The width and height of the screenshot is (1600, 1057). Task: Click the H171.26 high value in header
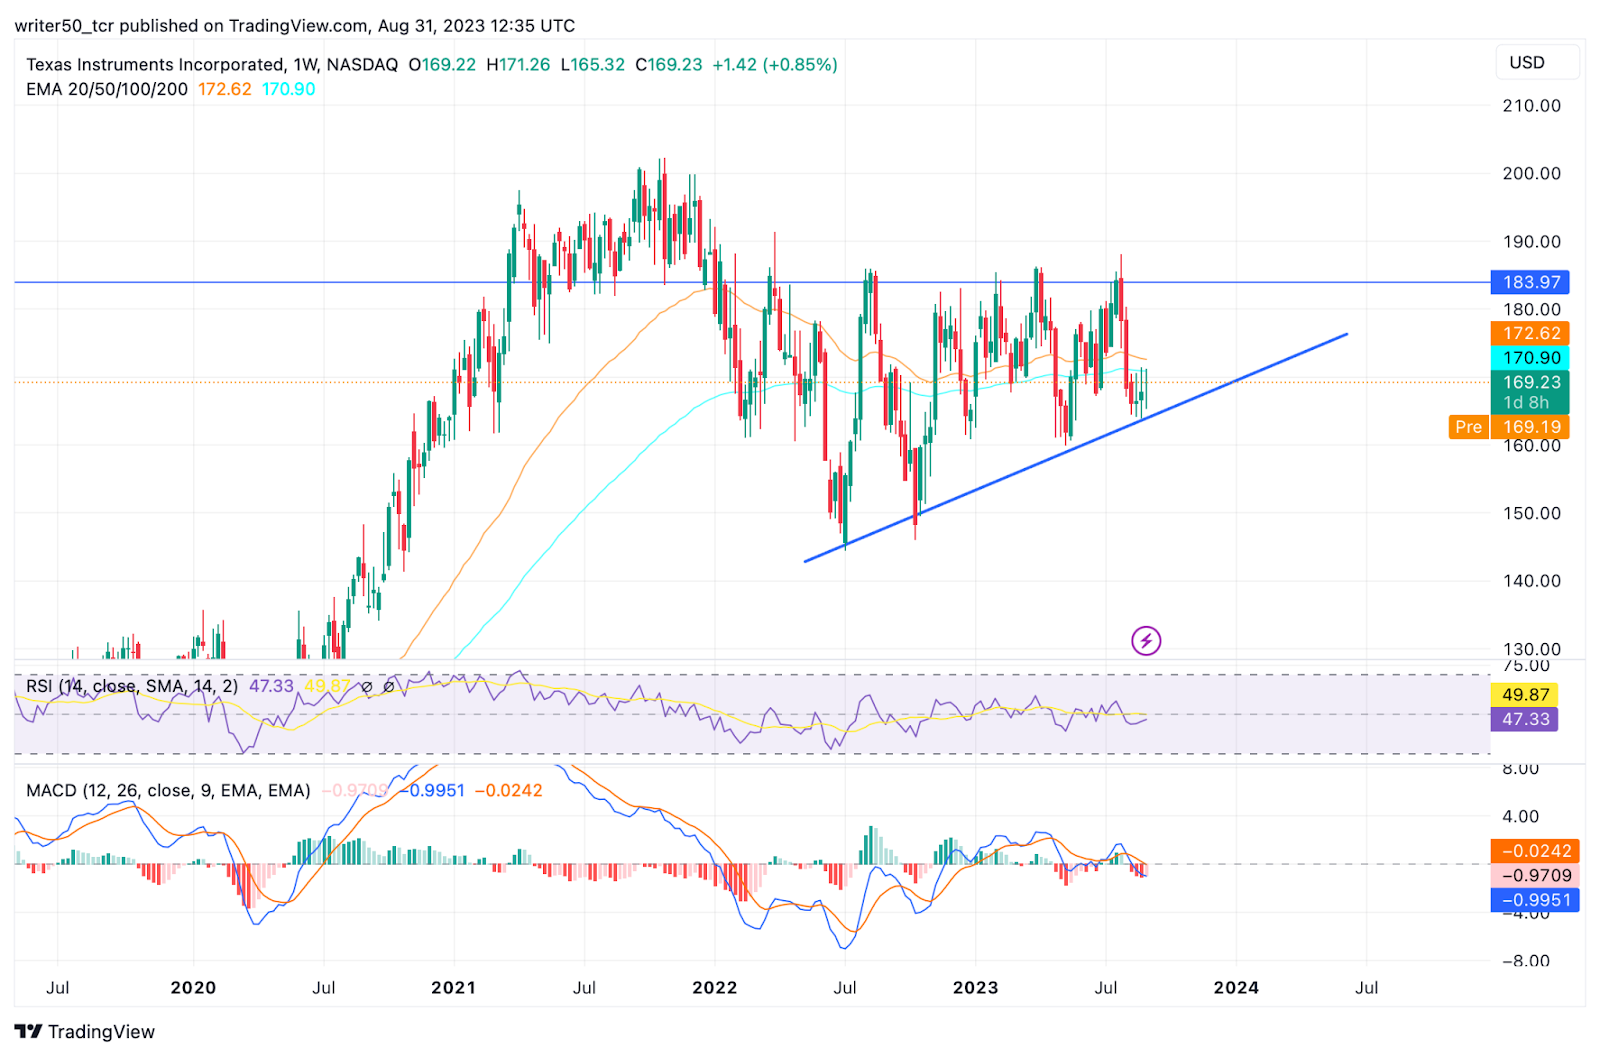(x=518, y=64)
